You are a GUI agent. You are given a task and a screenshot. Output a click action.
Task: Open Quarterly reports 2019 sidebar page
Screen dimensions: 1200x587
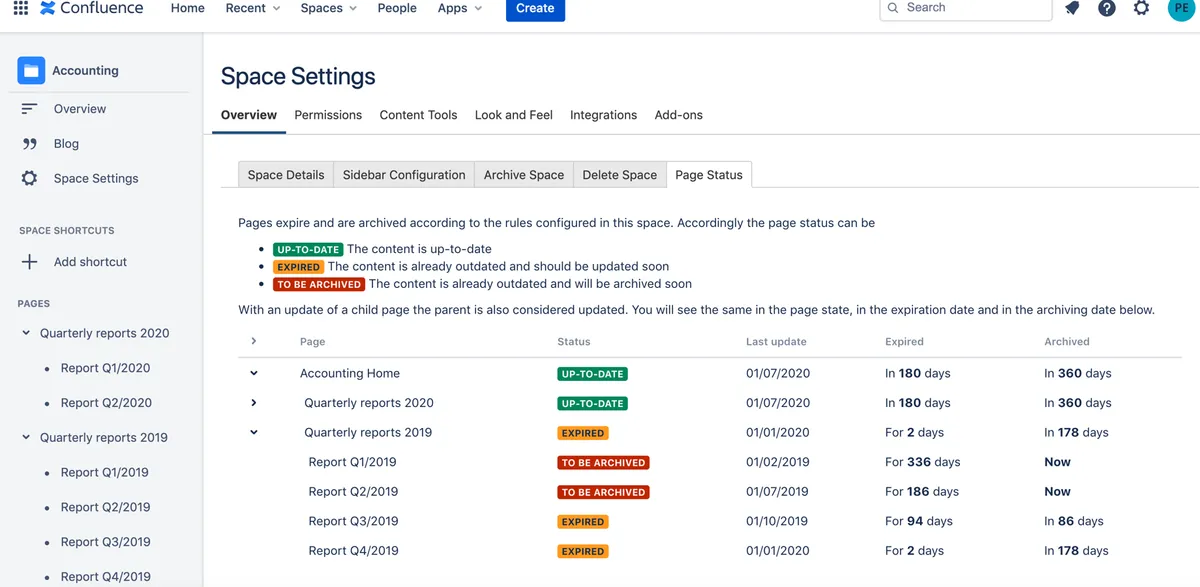pyautogui.click(x=104, y=437)
